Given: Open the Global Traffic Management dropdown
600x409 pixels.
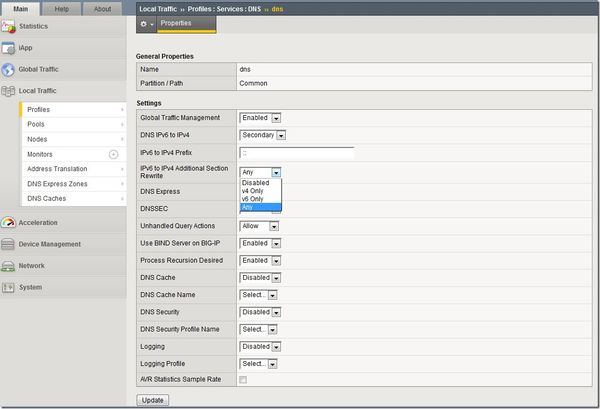Looking at the screenshot, I should tap(261, 118).
